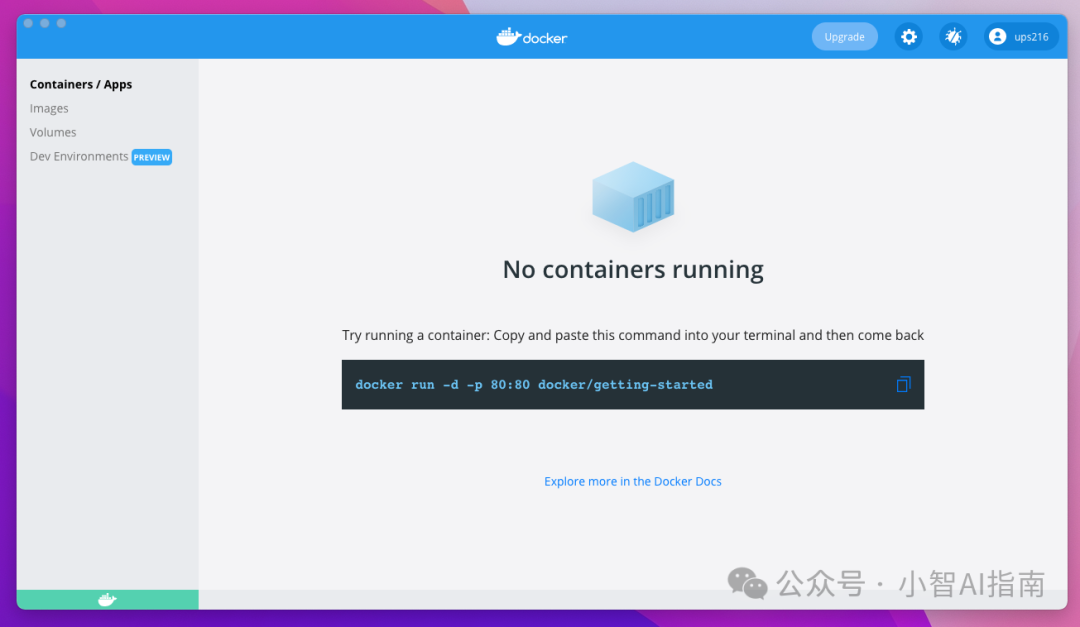Click the user avatar icon

coord(997,37)
